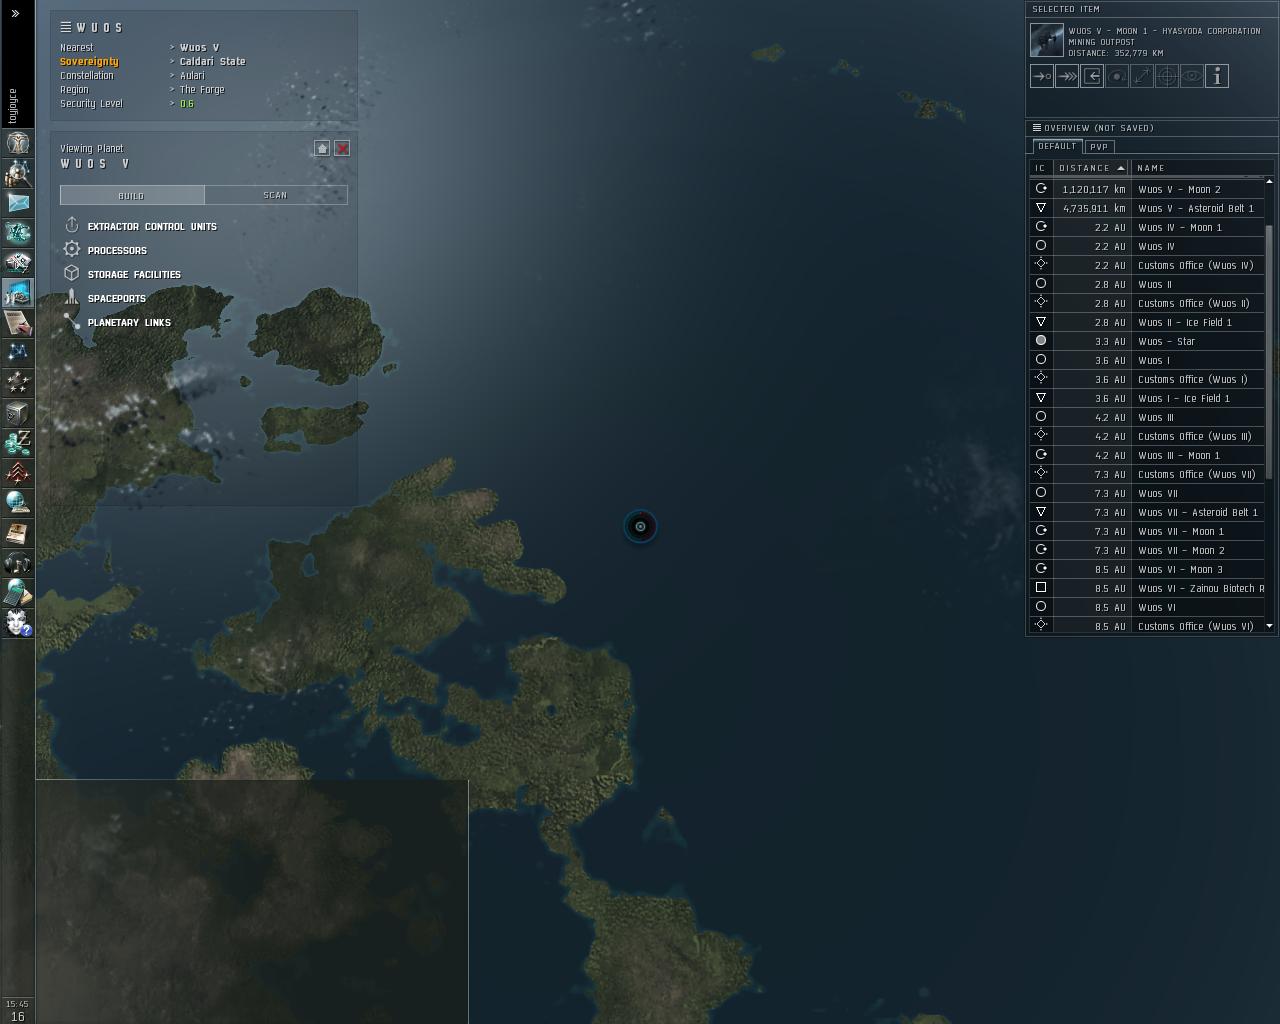
Task: Open the Market icon in Neocom
Action: coord(18,263)
